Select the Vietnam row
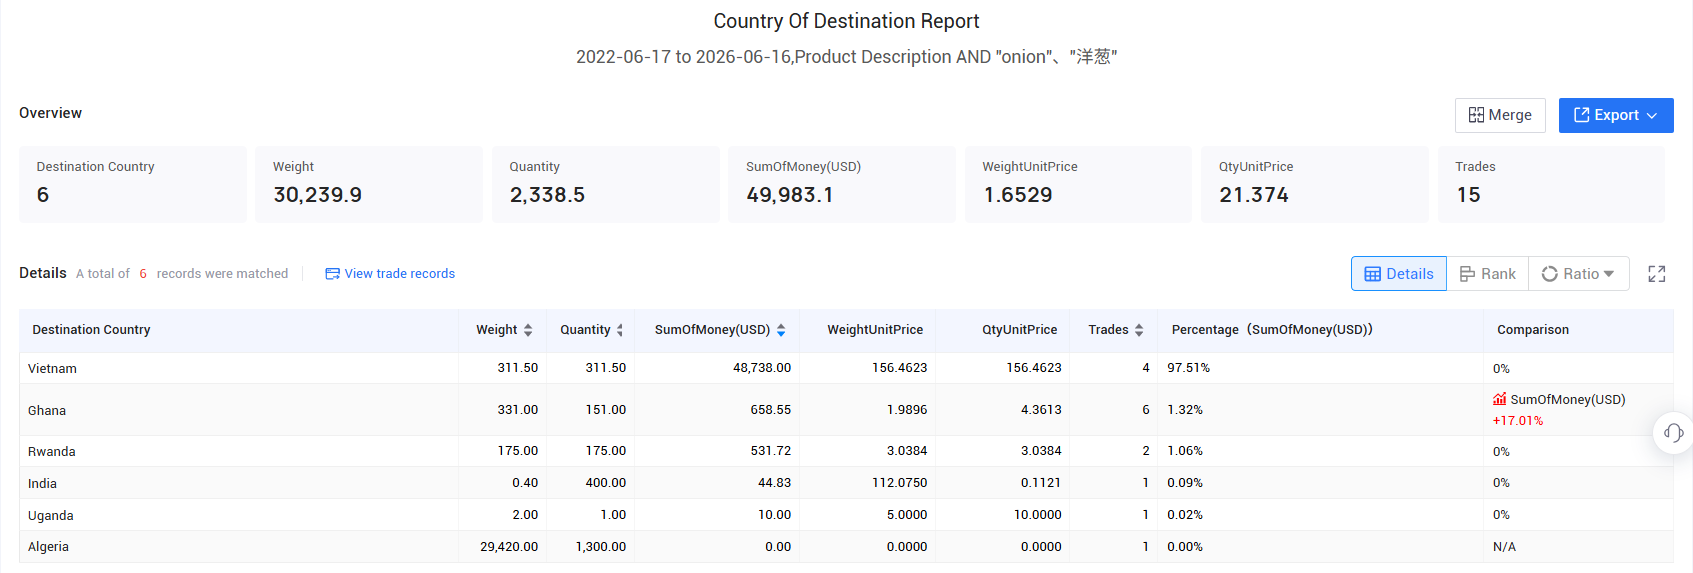This screenshot has height=573, width=1693. [x=846, y=368]
